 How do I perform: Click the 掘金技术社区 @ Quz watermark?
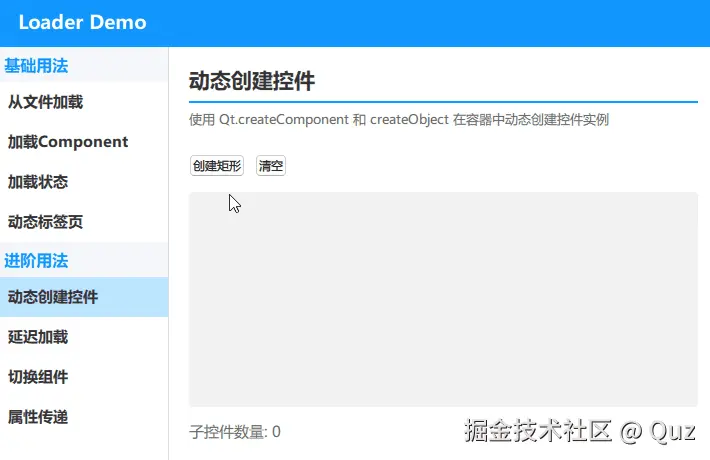point(580,431)
